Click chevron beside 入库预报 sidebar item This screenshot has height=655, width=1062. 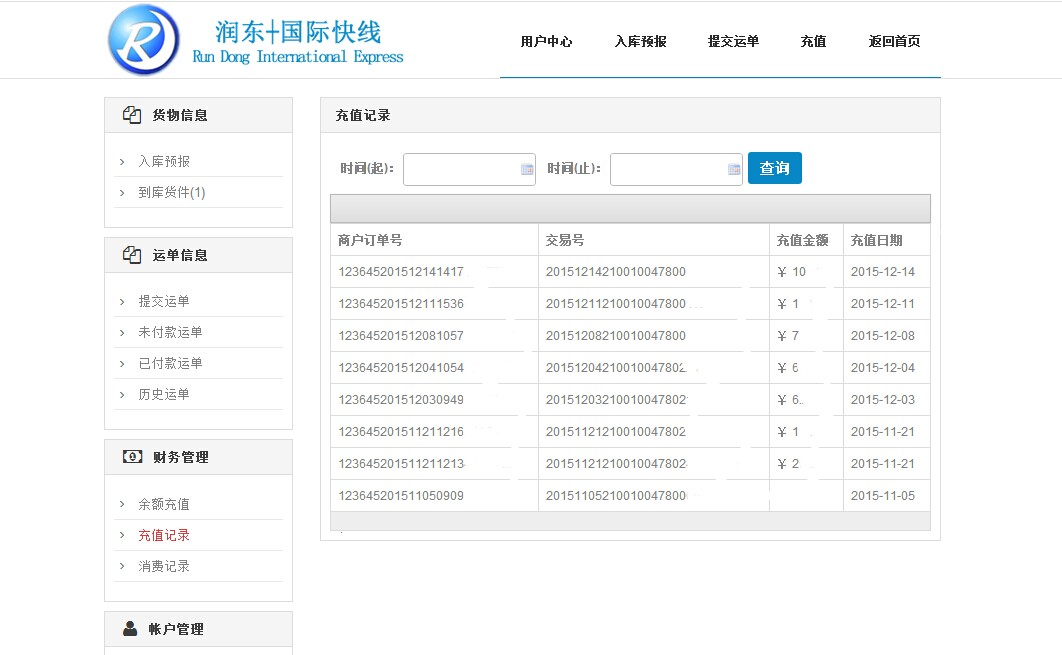pos(122,162)
